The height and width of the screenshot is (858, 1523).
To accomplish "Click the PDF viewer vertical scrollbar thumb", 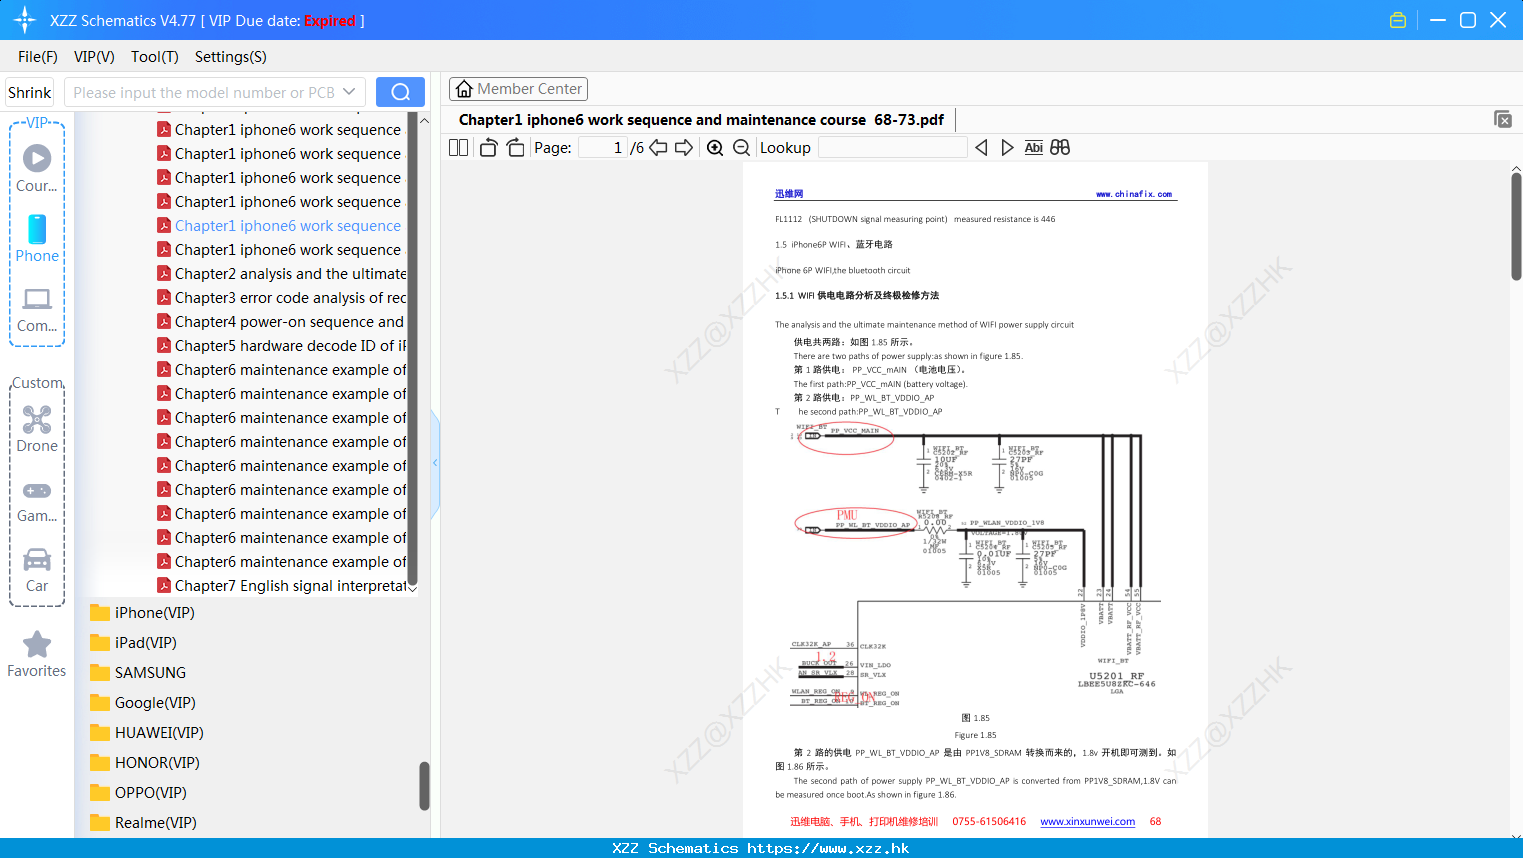I will (x=1516, y=226).
